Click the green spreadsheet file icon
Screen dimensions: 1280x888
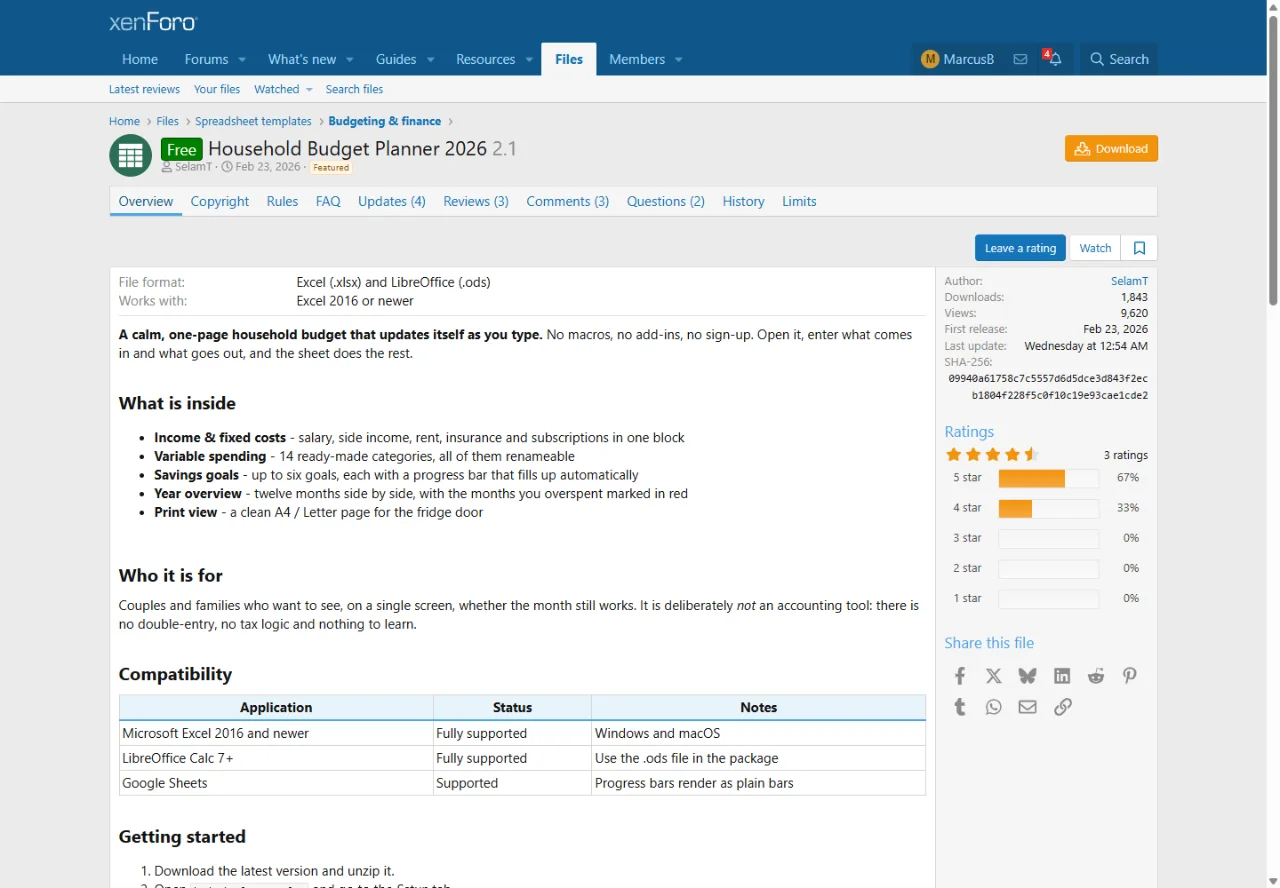130,155
